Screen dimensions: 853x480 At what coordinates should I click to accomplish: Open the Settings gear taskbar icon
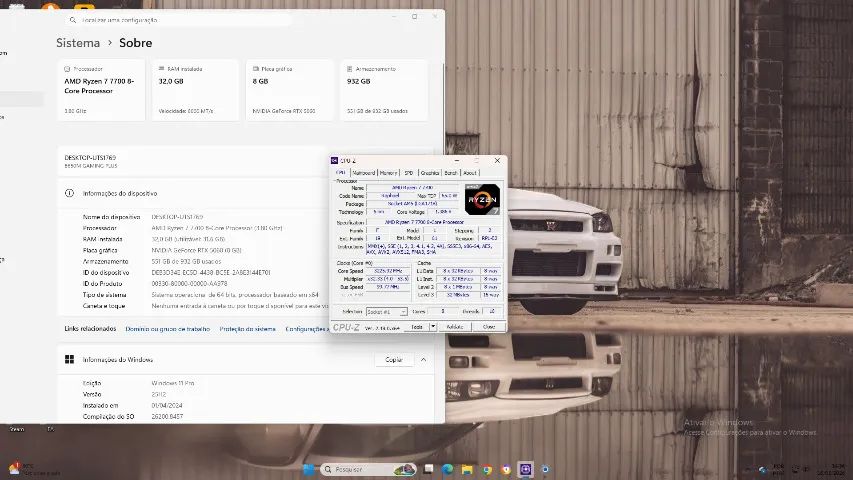tap(545, 469)
